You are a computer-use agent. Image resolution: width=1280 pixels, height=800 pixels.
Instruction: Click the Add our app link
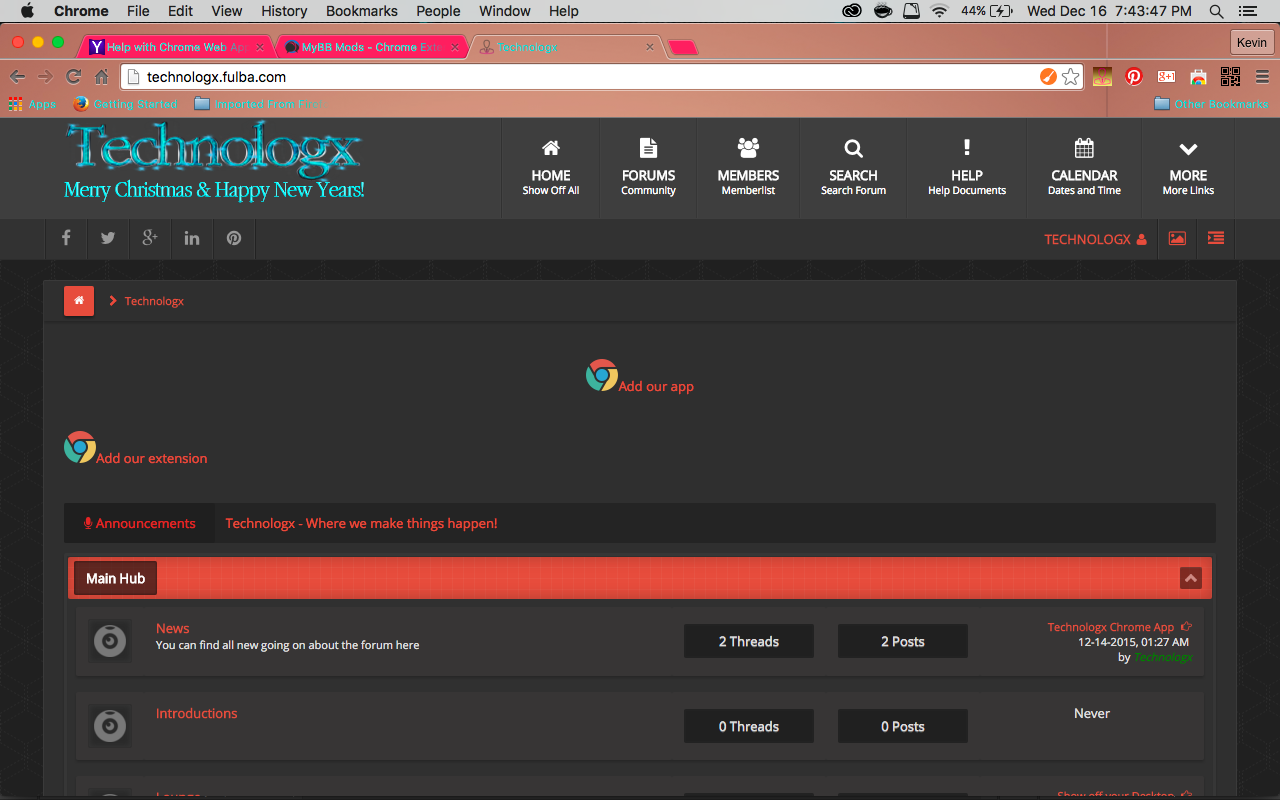pyautogui.click(x=656, y=386)
